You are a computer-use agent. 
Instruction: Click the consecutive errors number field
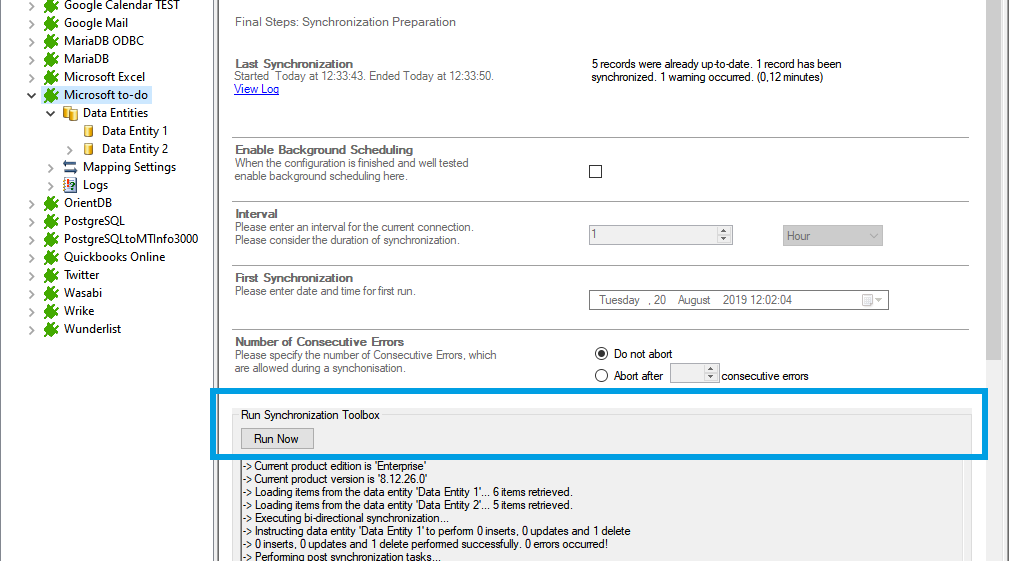tap(687, 374)
